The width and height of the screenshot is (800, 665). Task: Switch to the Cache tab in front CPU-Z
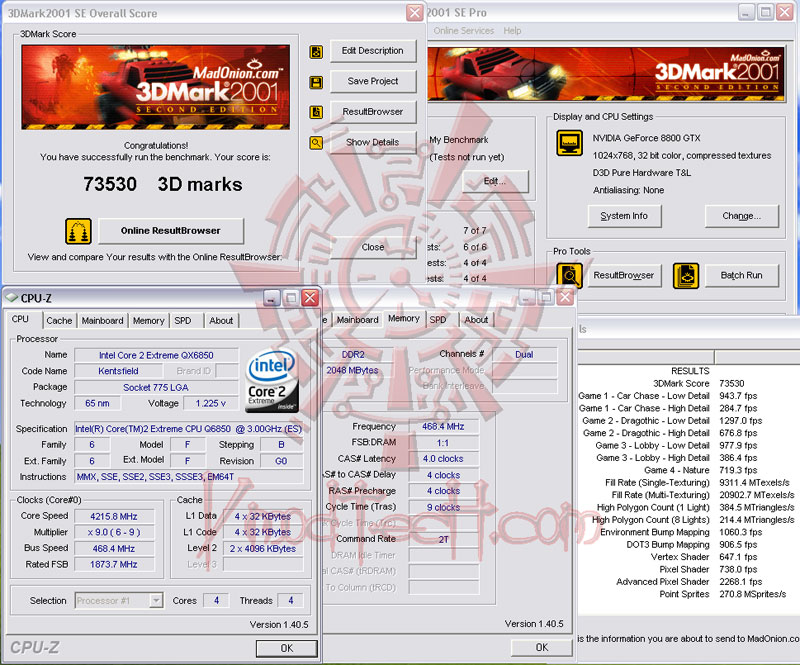[59, 321]
